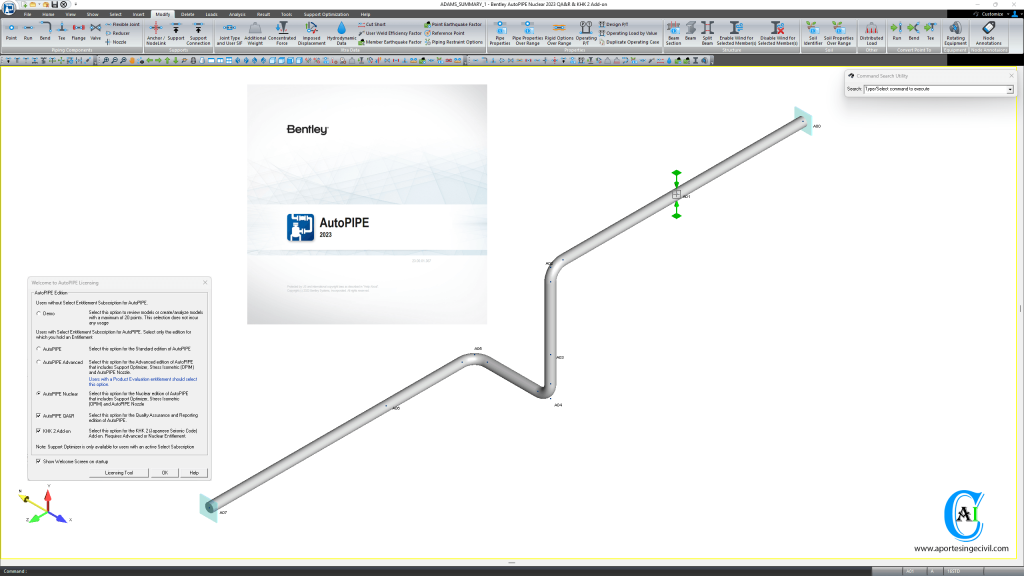Viewport: 1024px width, 576px height.
Task: Open the Loads ribbon tab
Action: click(x=212, y=14)
